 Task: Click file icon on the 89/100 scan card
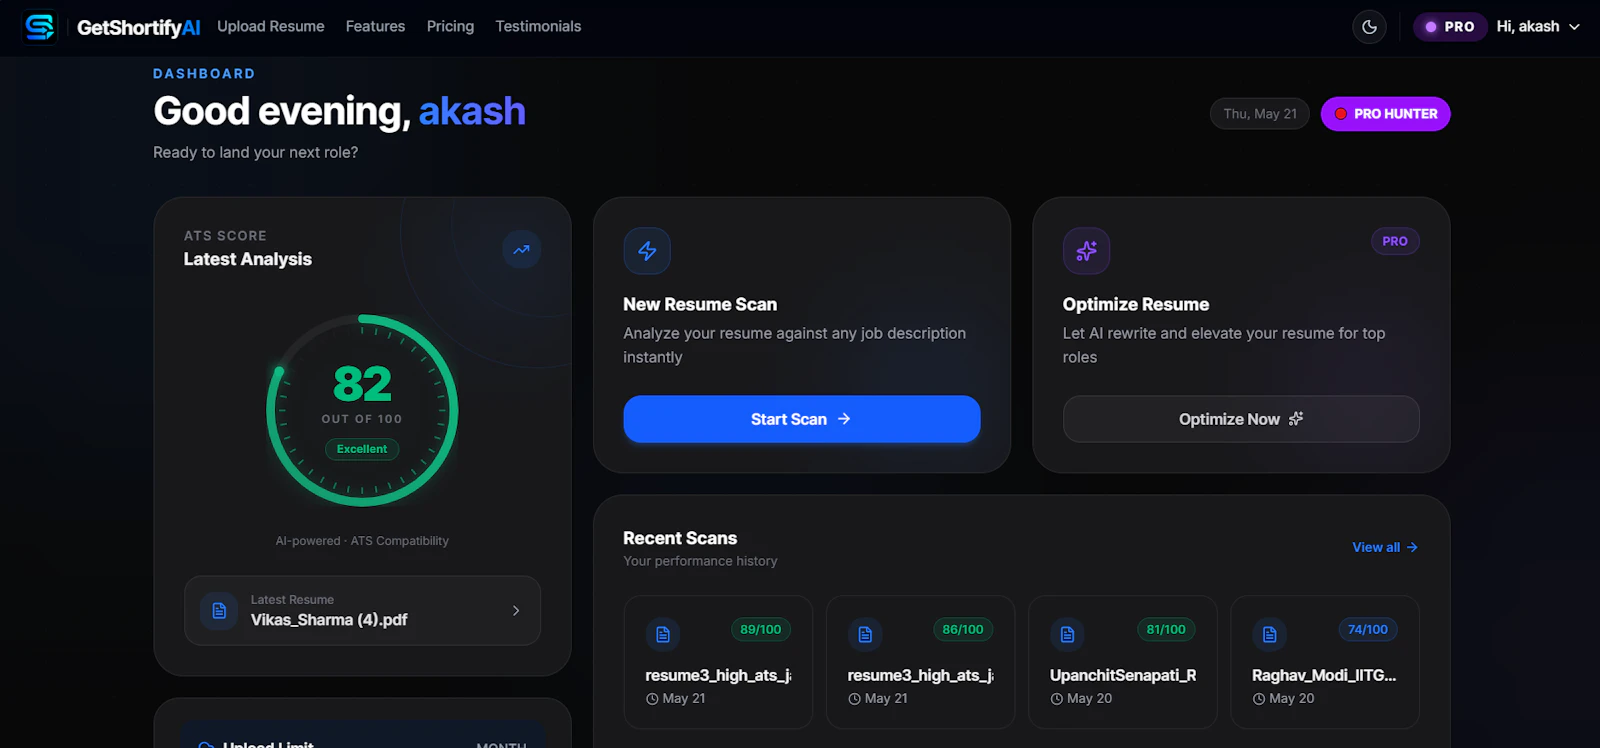(663, 634)
